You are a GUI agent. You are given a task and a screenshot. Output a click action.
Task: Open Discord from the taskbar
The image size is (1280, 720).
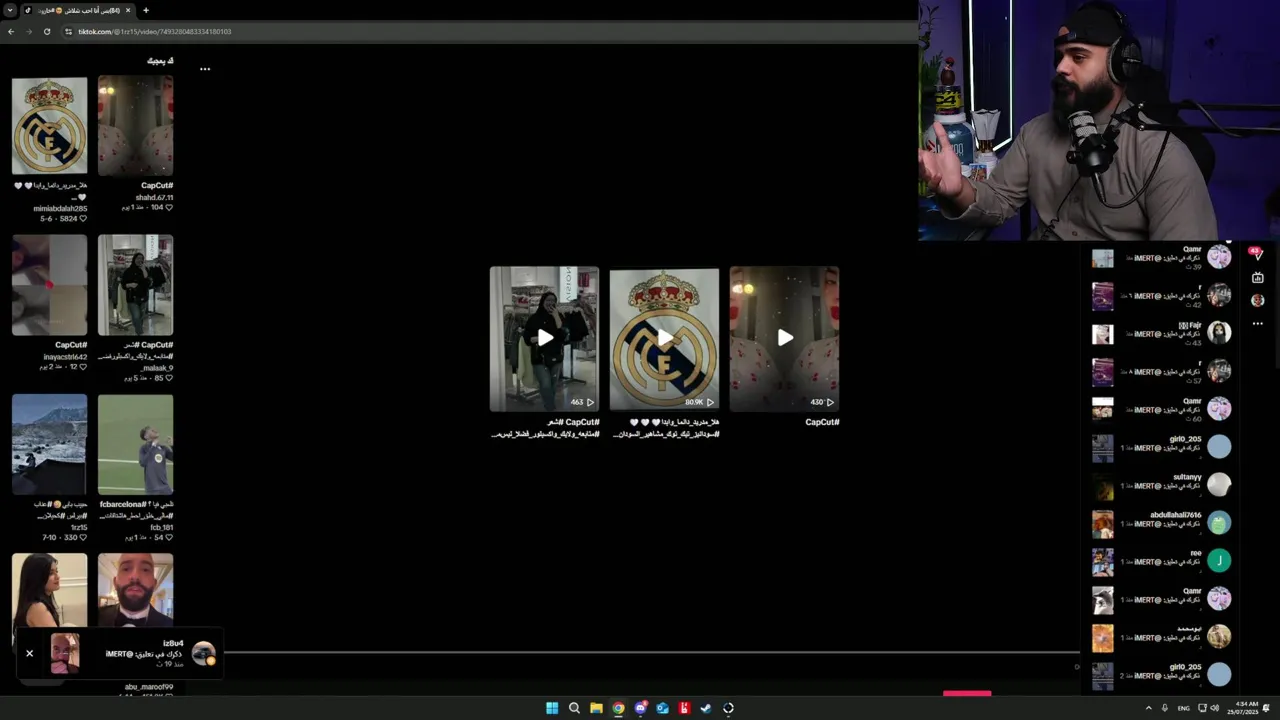tap(640, 708)
